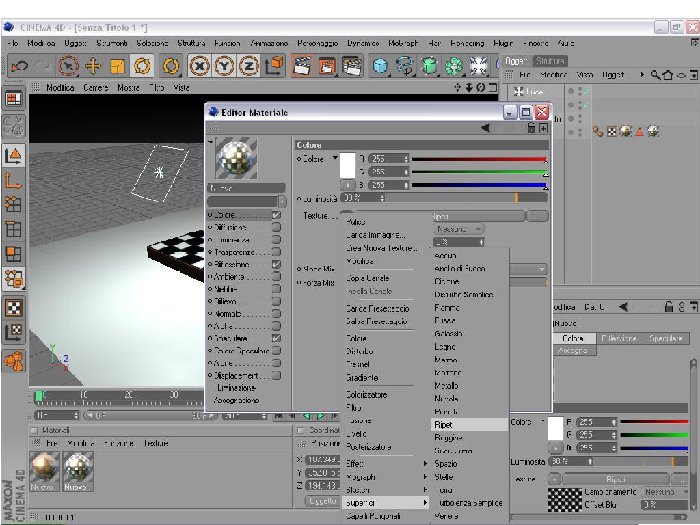Open the Assegnazione page in material editor
Viewport: 700px width, 525px height.
(x=236, y=400)
